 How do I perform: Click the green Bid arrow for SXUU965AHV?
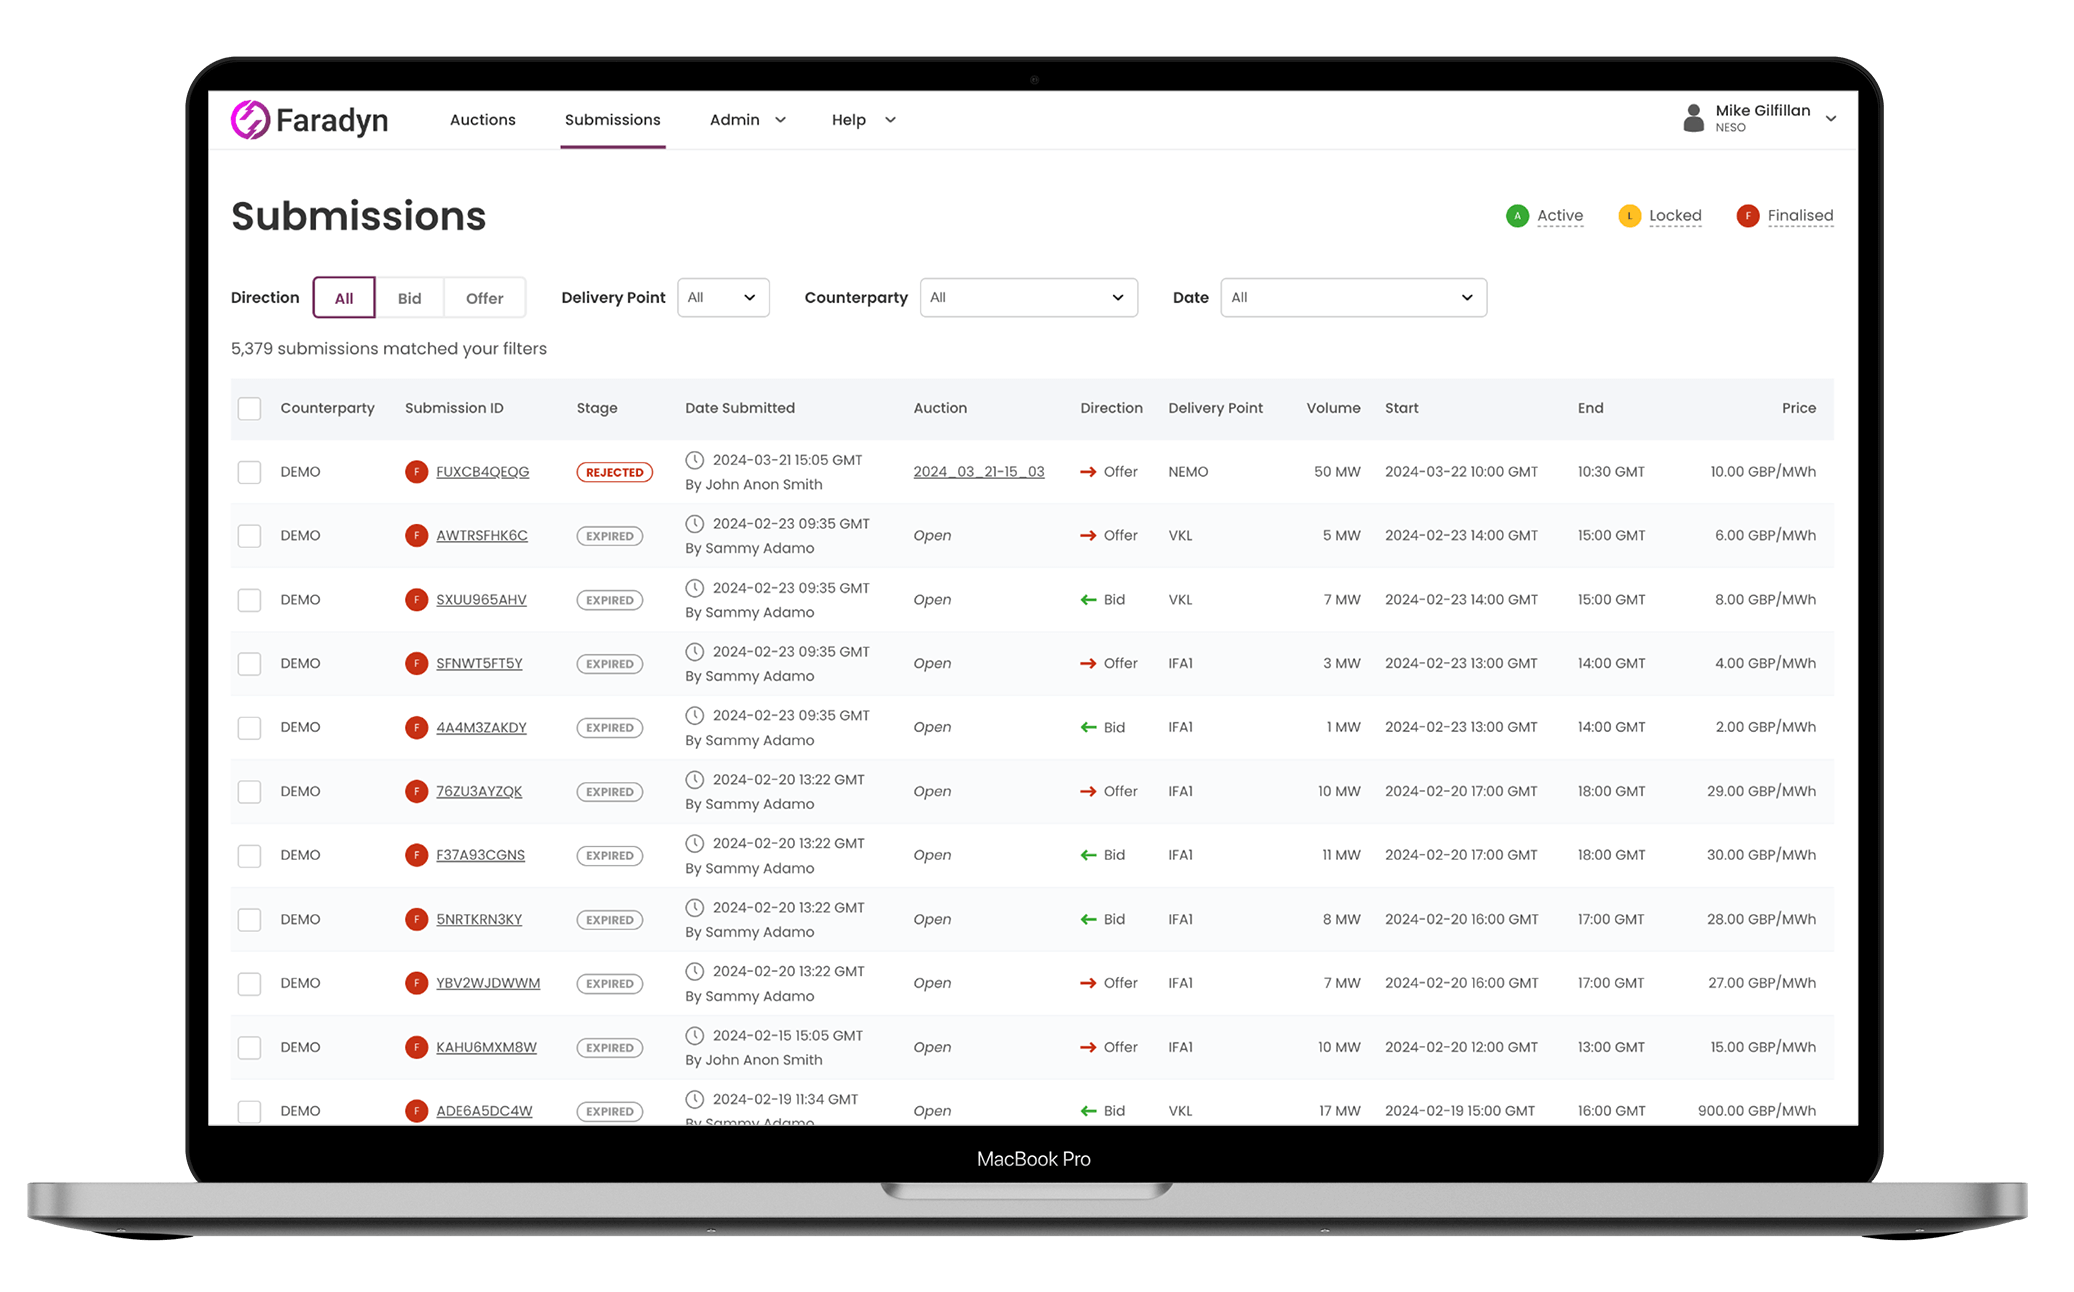(1087, 599)
